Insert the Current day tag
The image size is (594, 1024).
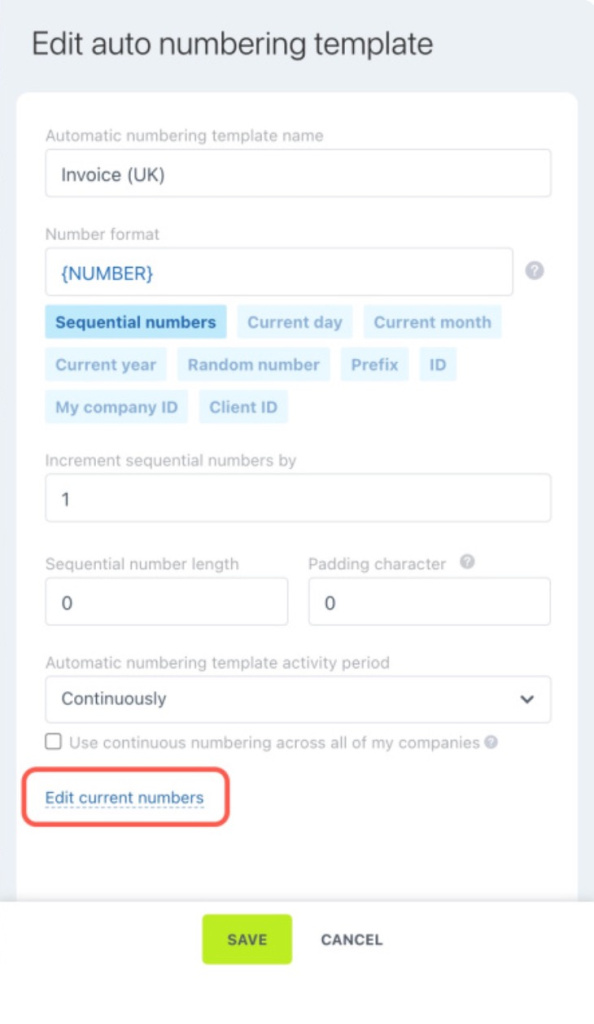coord(294,322)
